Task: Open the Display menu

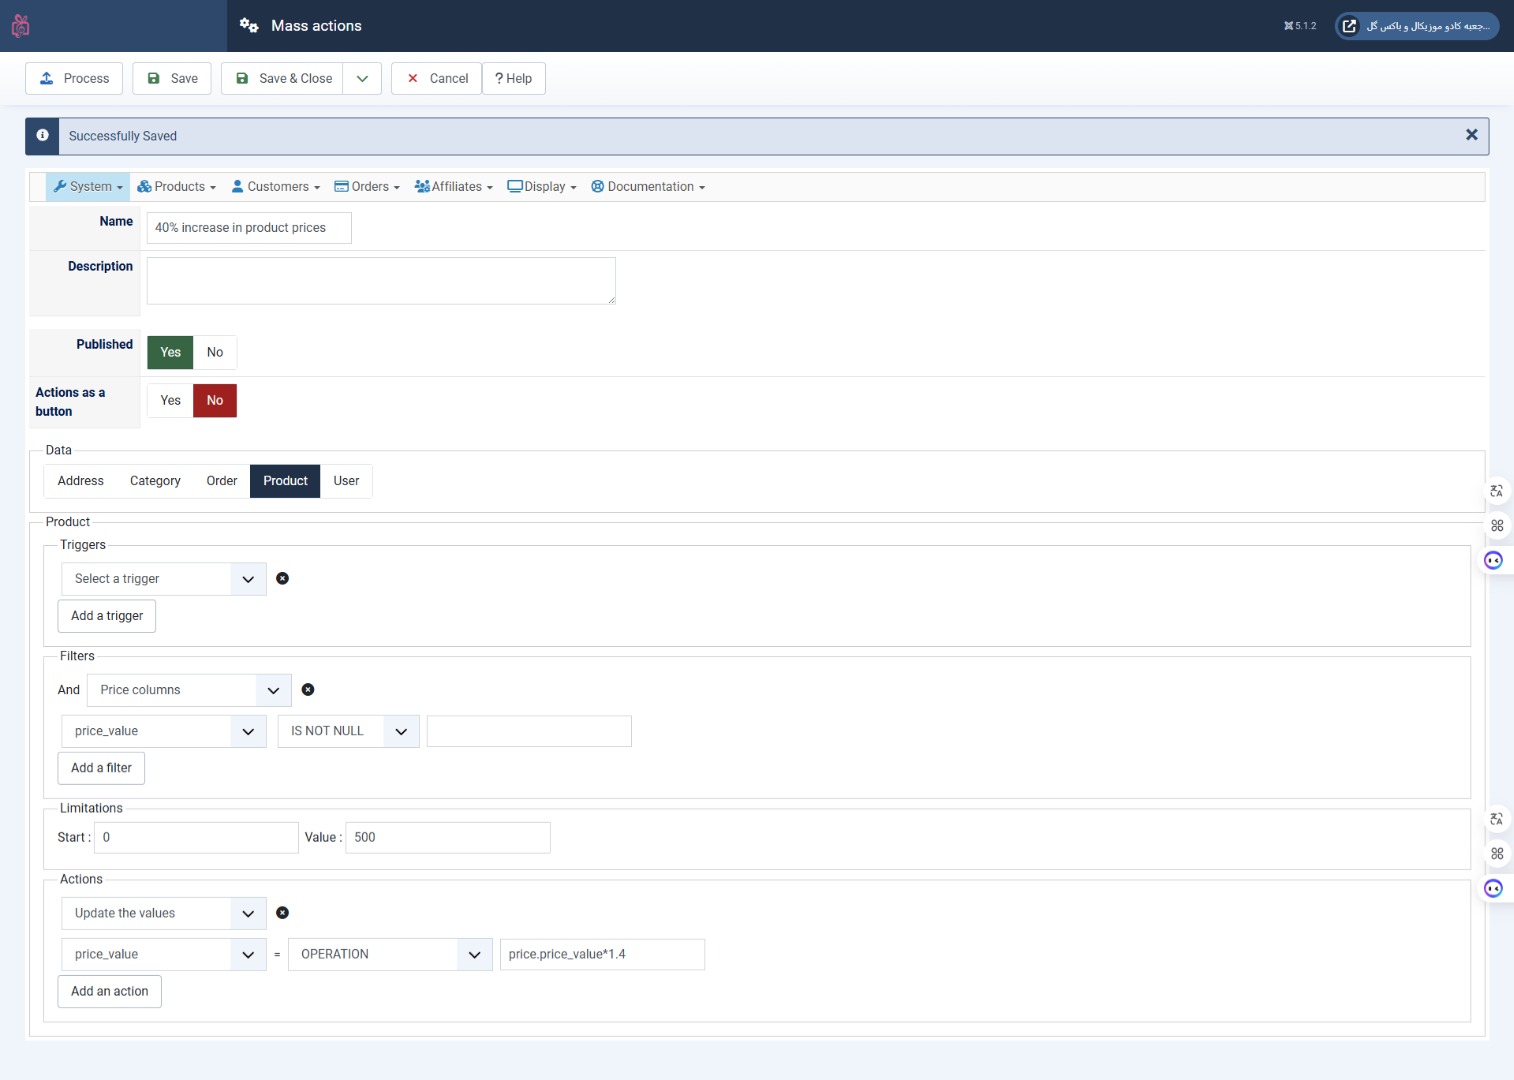Action: click(x=542, y=187)
